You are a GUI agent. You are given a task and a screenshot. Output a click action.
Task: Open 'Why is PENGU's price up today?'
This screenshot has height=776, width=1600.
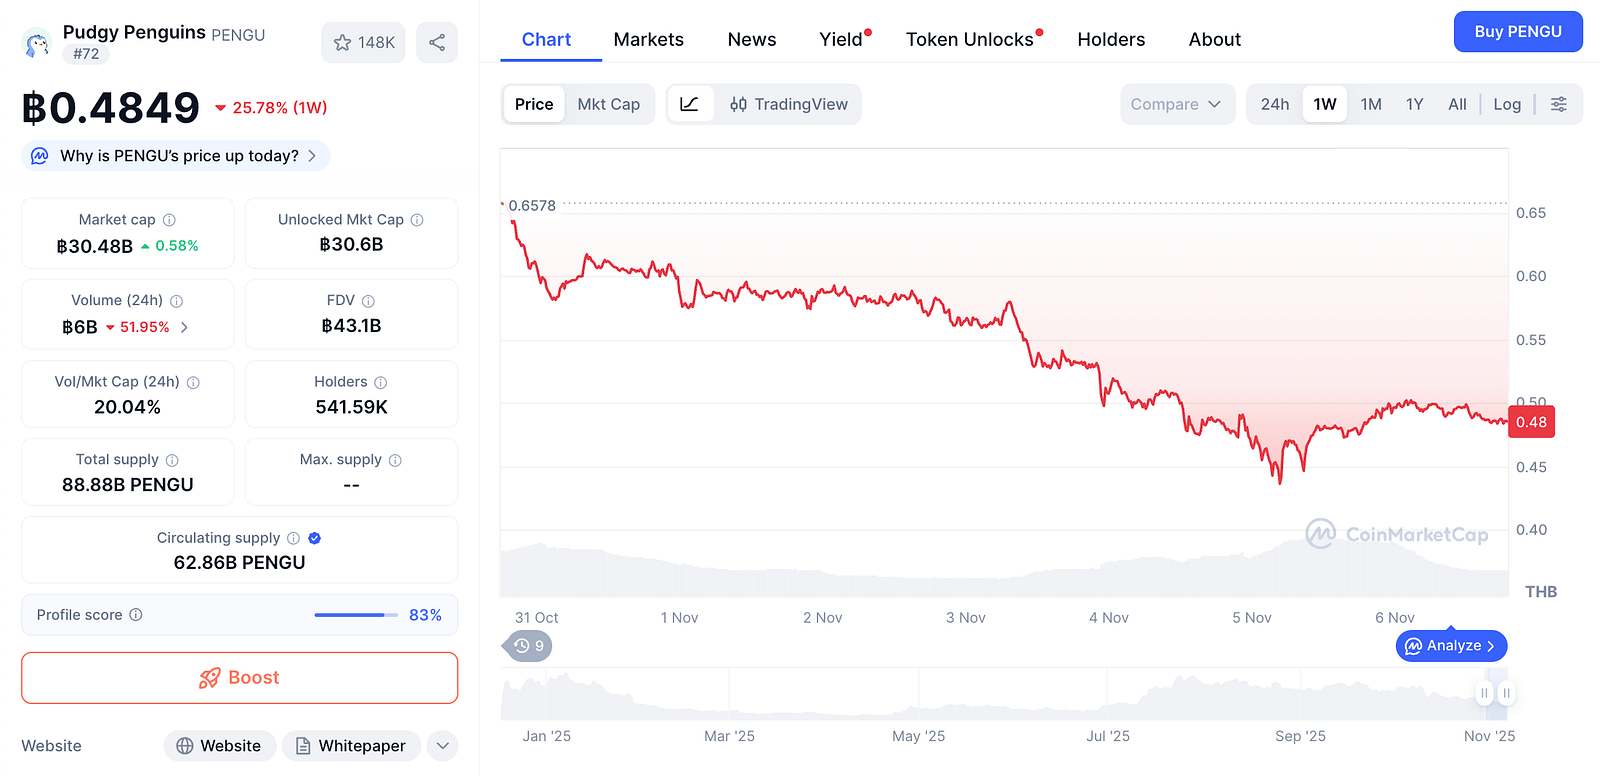tap(176, 156)
